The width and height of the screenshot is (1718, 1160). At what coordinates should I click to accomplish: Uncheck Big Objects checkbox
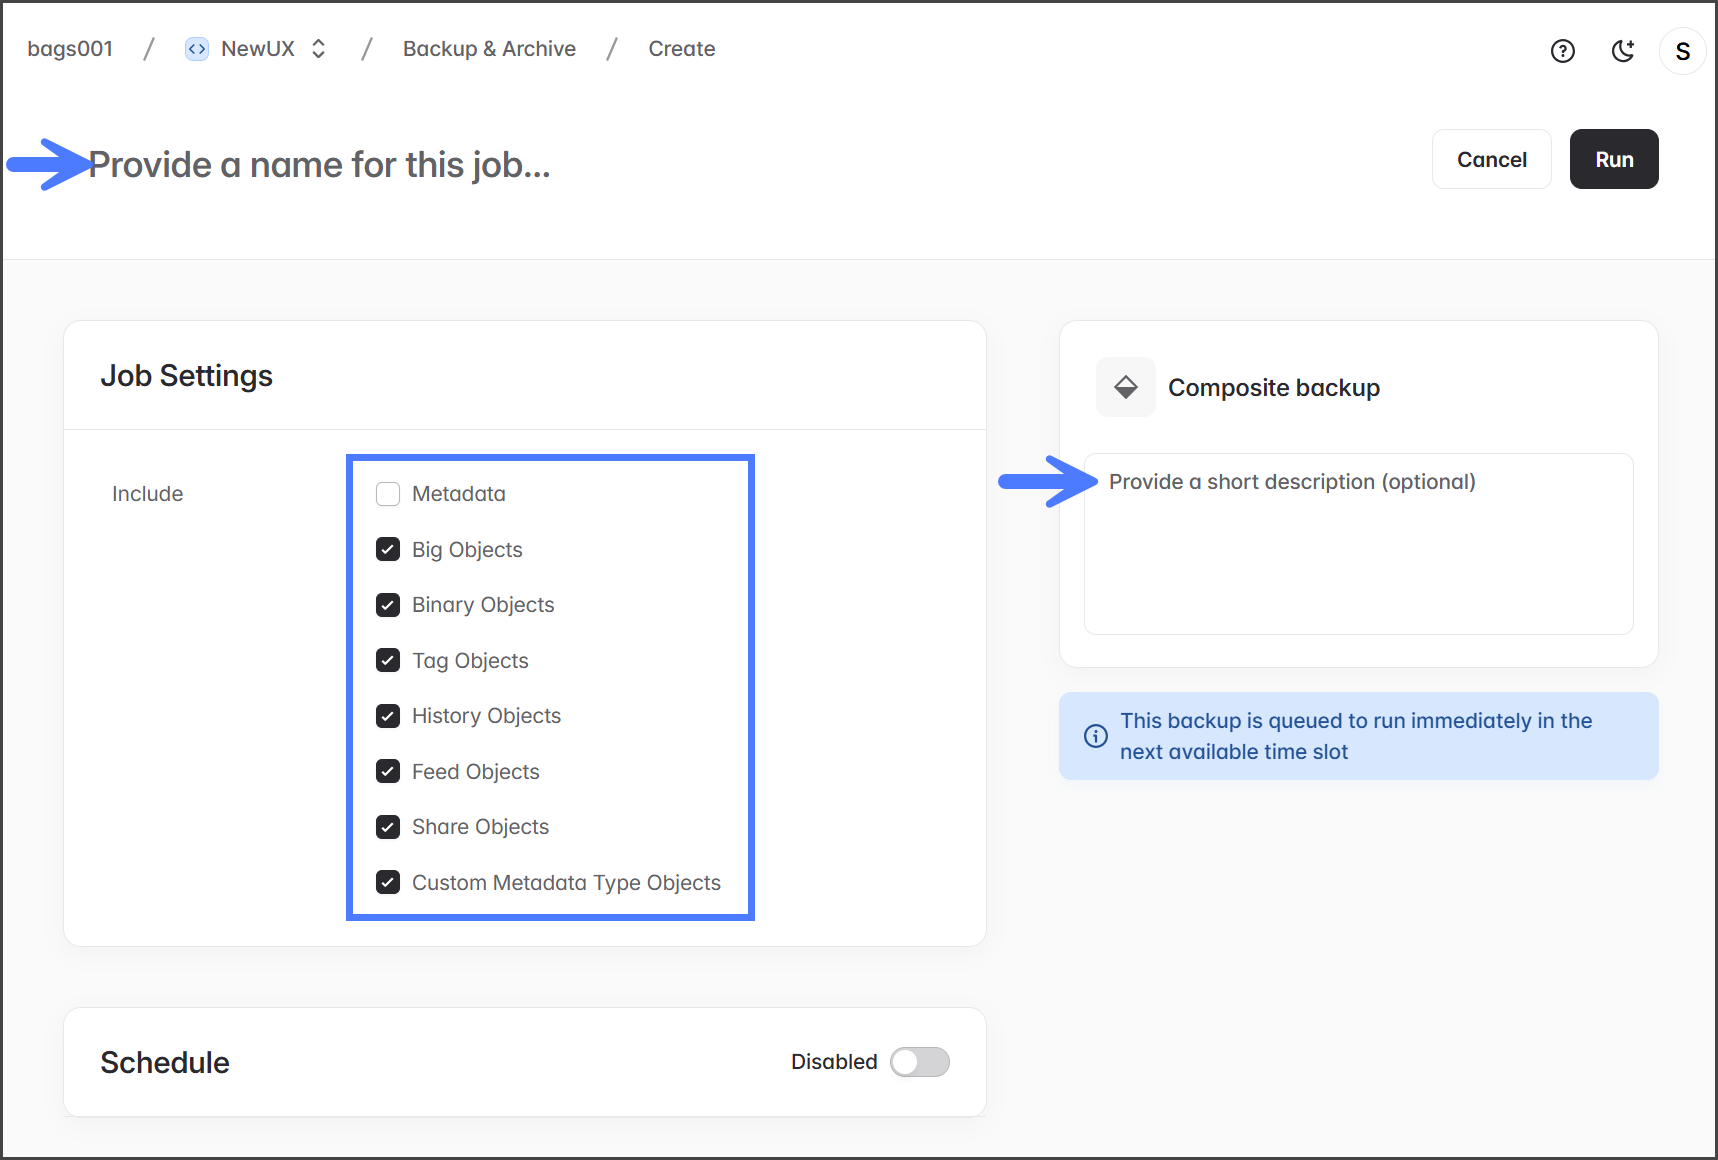pyautogui.click(x=388, y=550)
